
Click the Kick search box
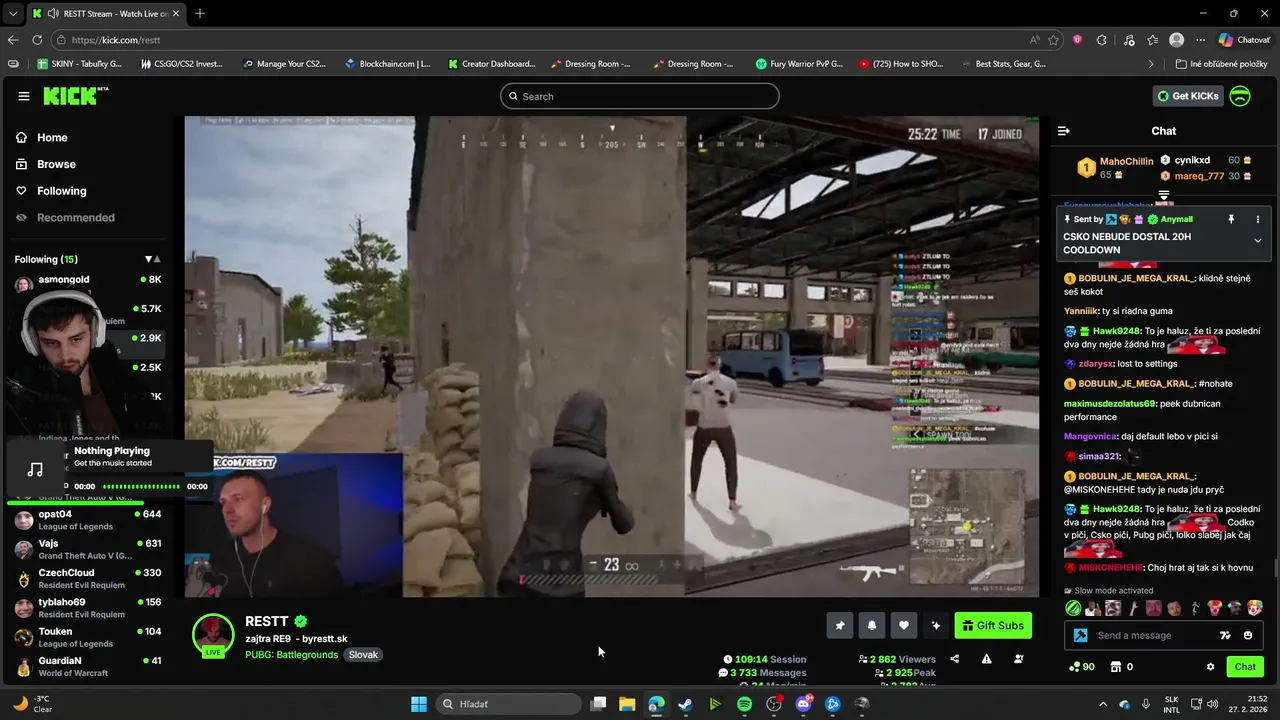click(640, 96)
